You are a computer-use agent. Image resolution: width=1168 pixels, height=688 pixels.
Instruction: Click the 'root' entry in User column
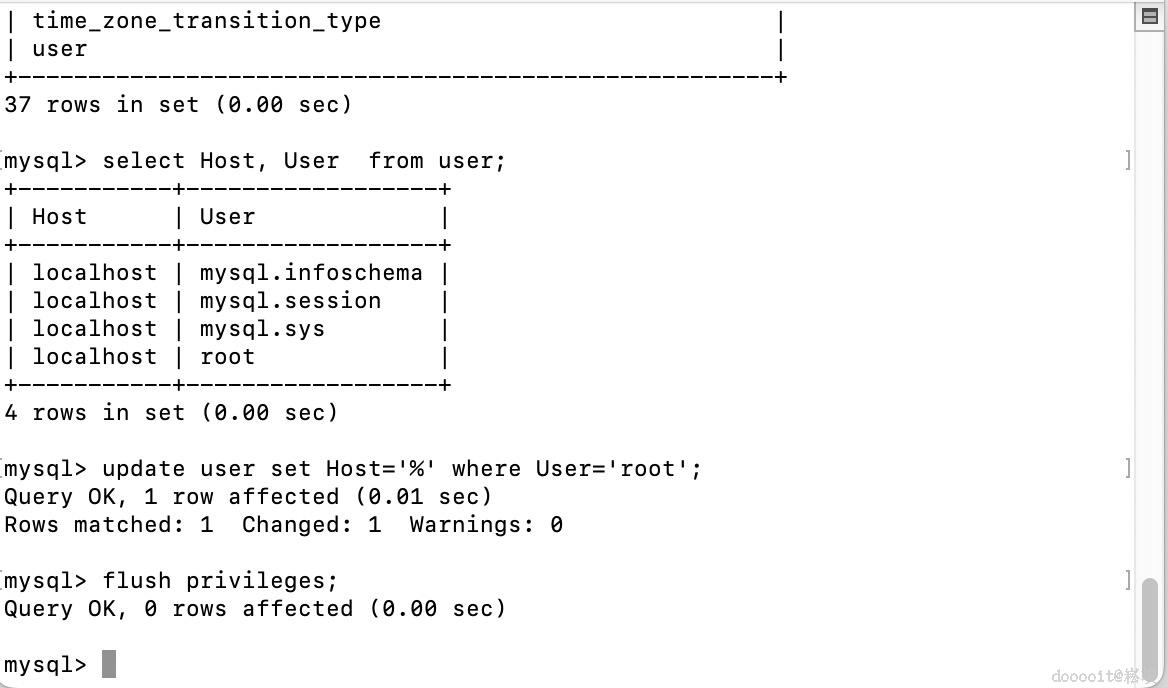[227, 357]
